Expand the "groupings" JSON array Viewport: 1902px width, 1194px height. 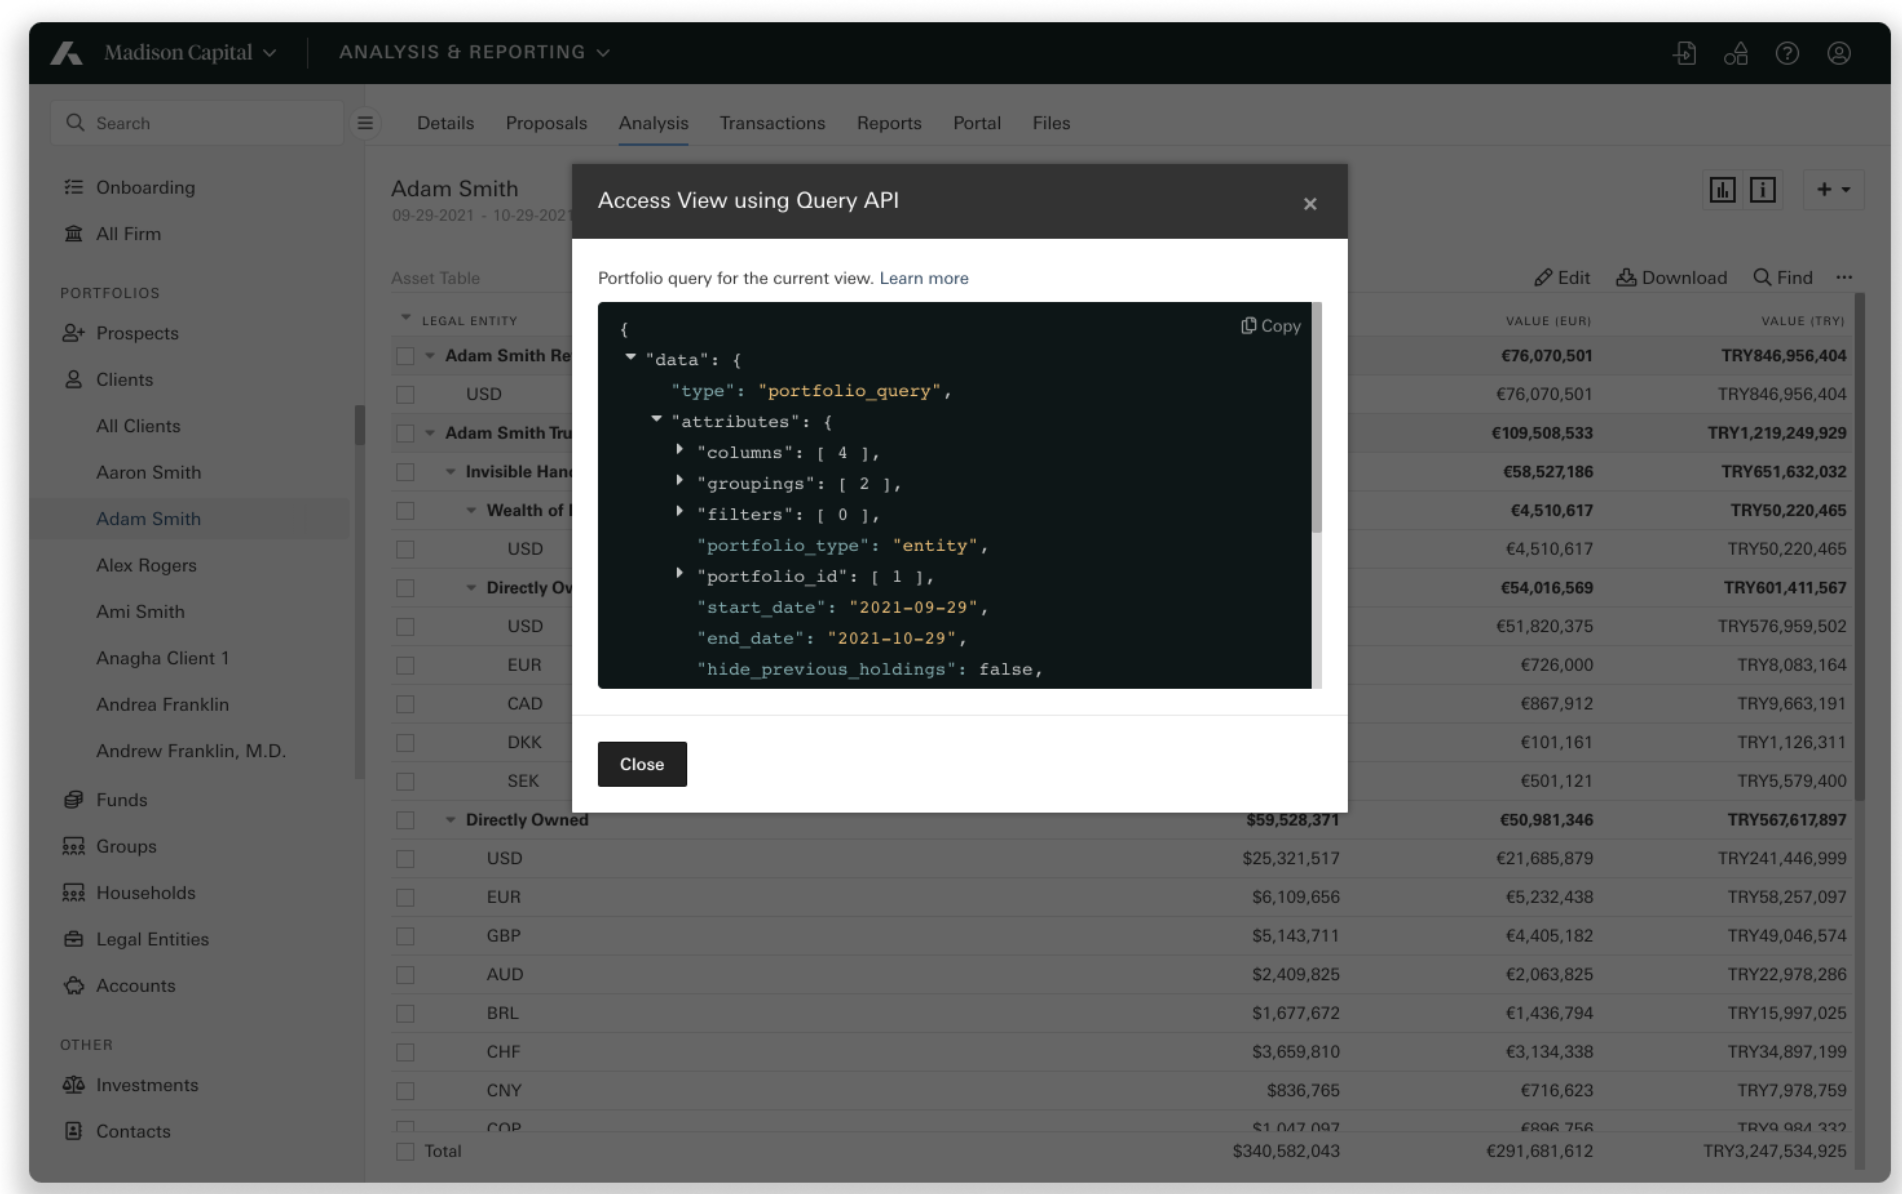[x=680, y=481]
